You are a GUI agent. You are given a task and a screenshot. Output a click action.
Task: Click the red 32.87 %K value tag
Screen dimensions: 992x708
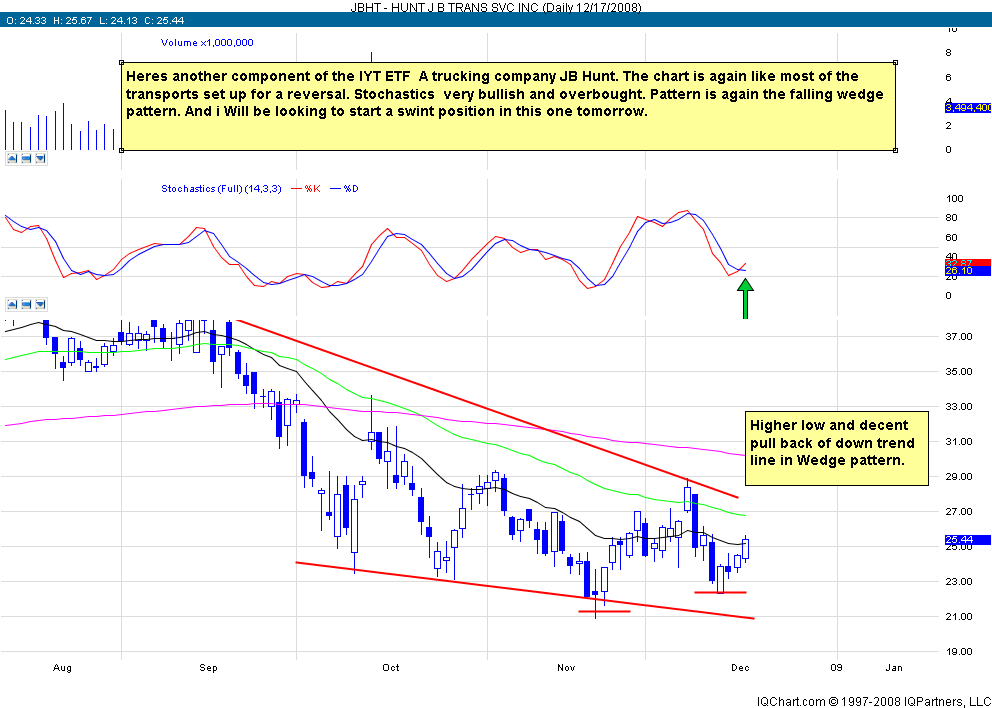[967, 263]
